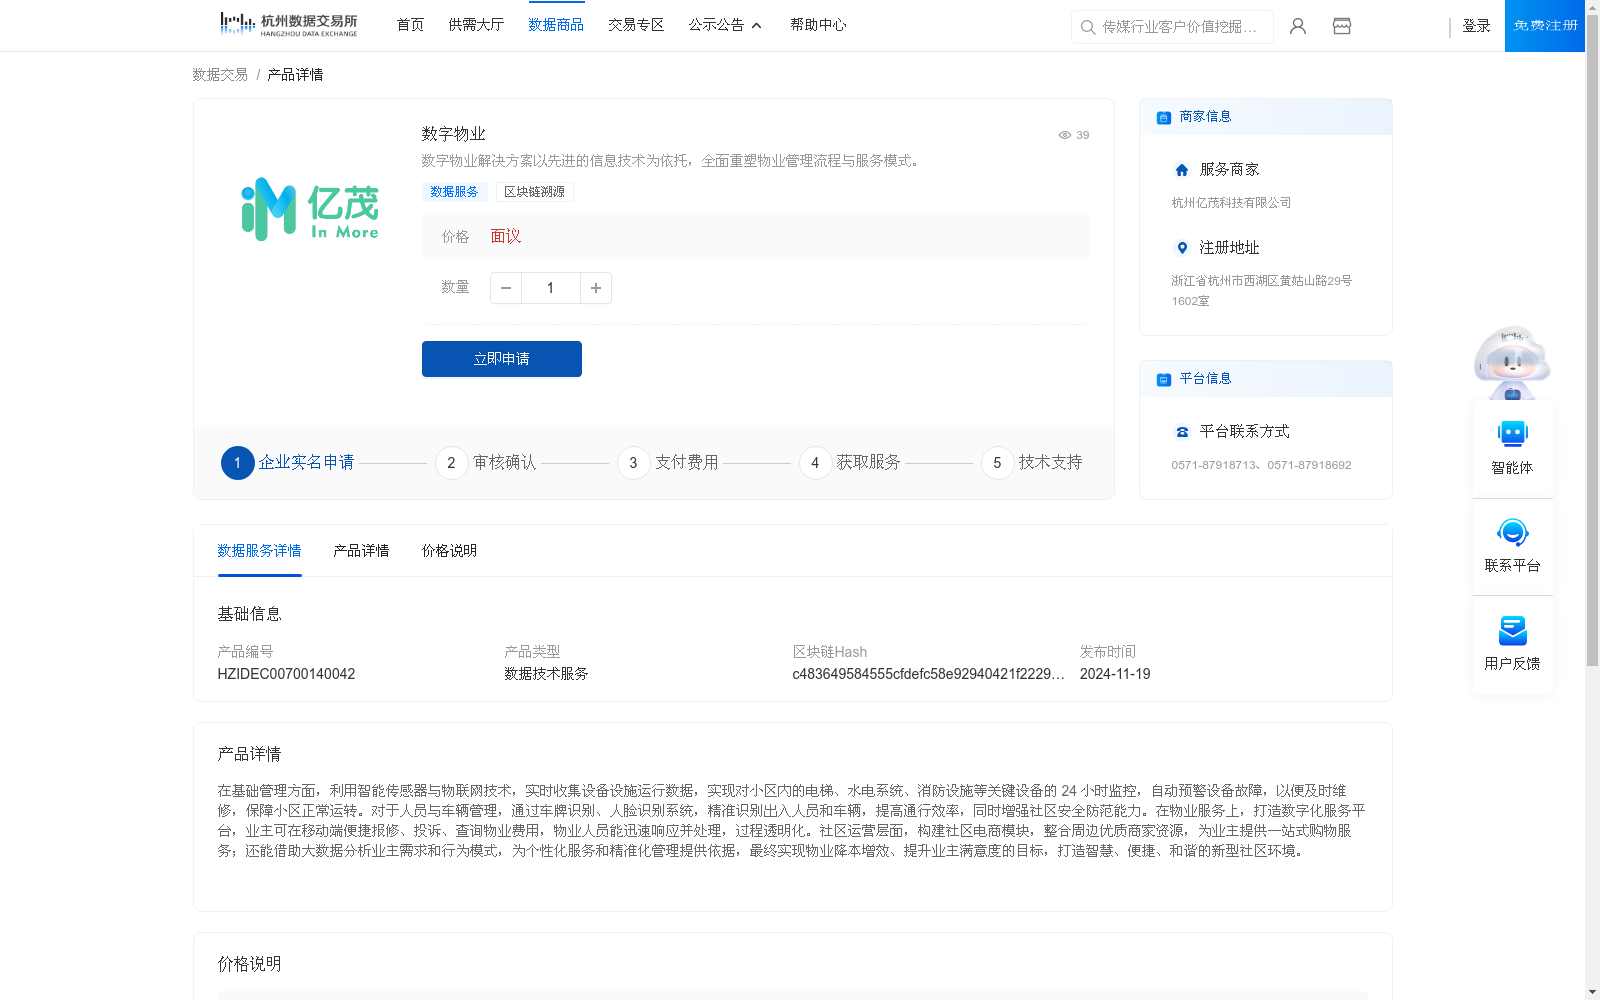This screenshot has width=1600, height=1000.
Task: Click the 面议 price text
Action: [506, 237]
